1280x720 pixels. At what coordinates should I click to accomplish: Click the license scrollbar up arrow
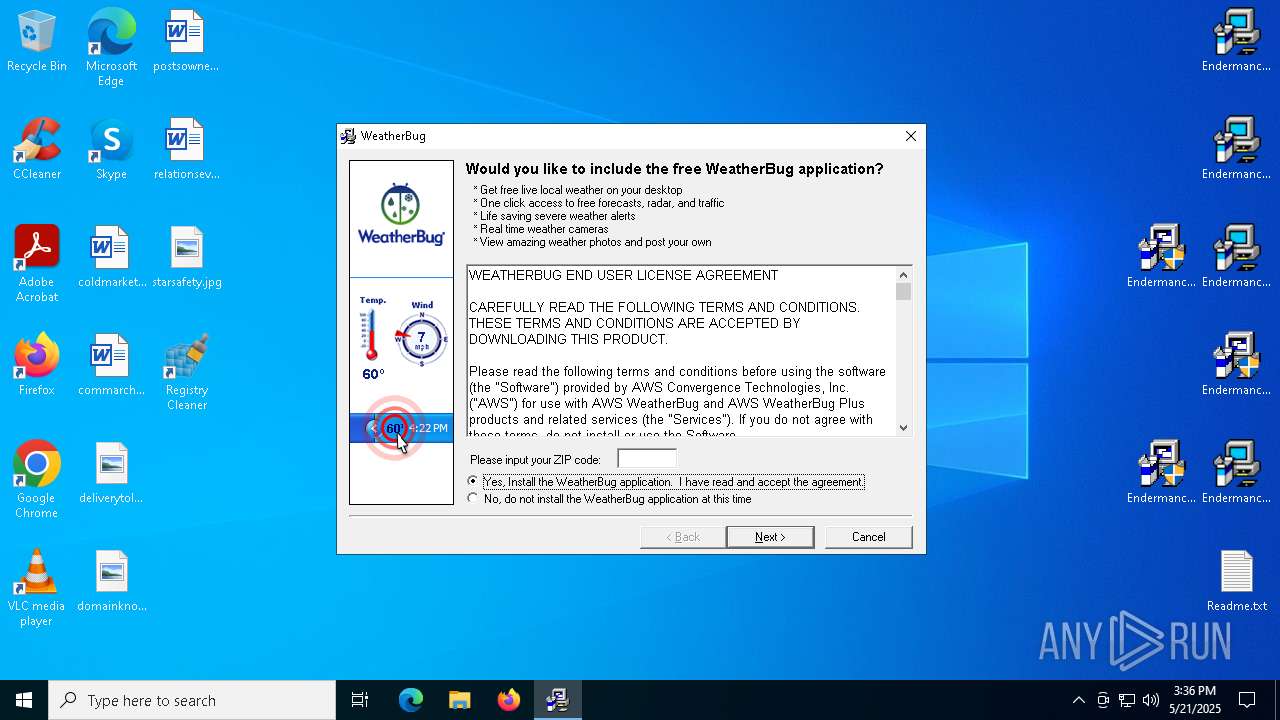pos(903,275)
